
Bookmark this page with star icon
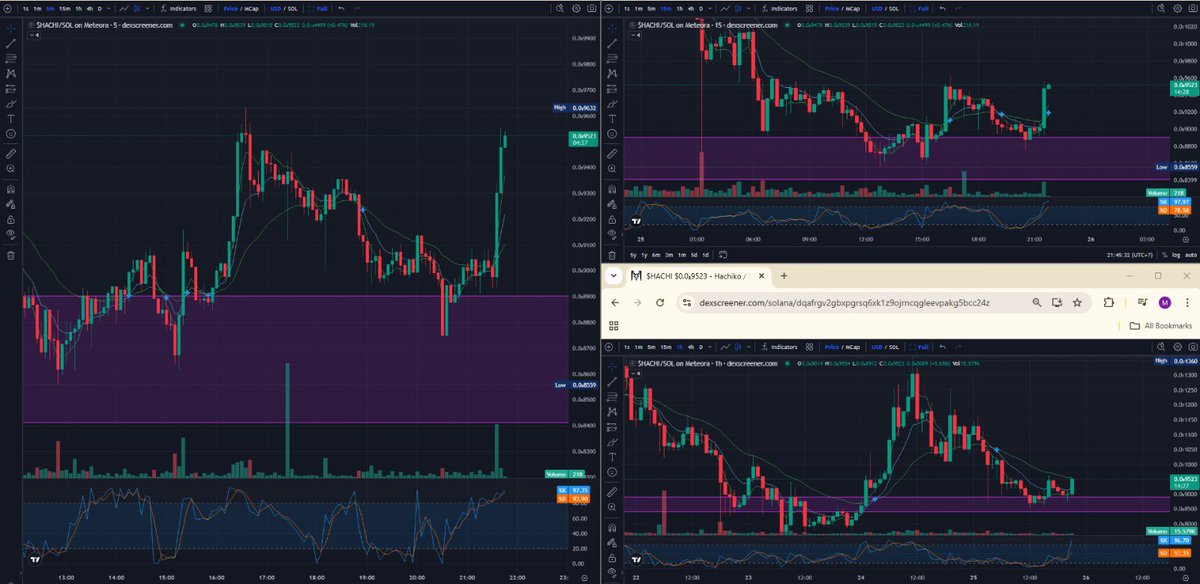click(x=1077, y=302)
